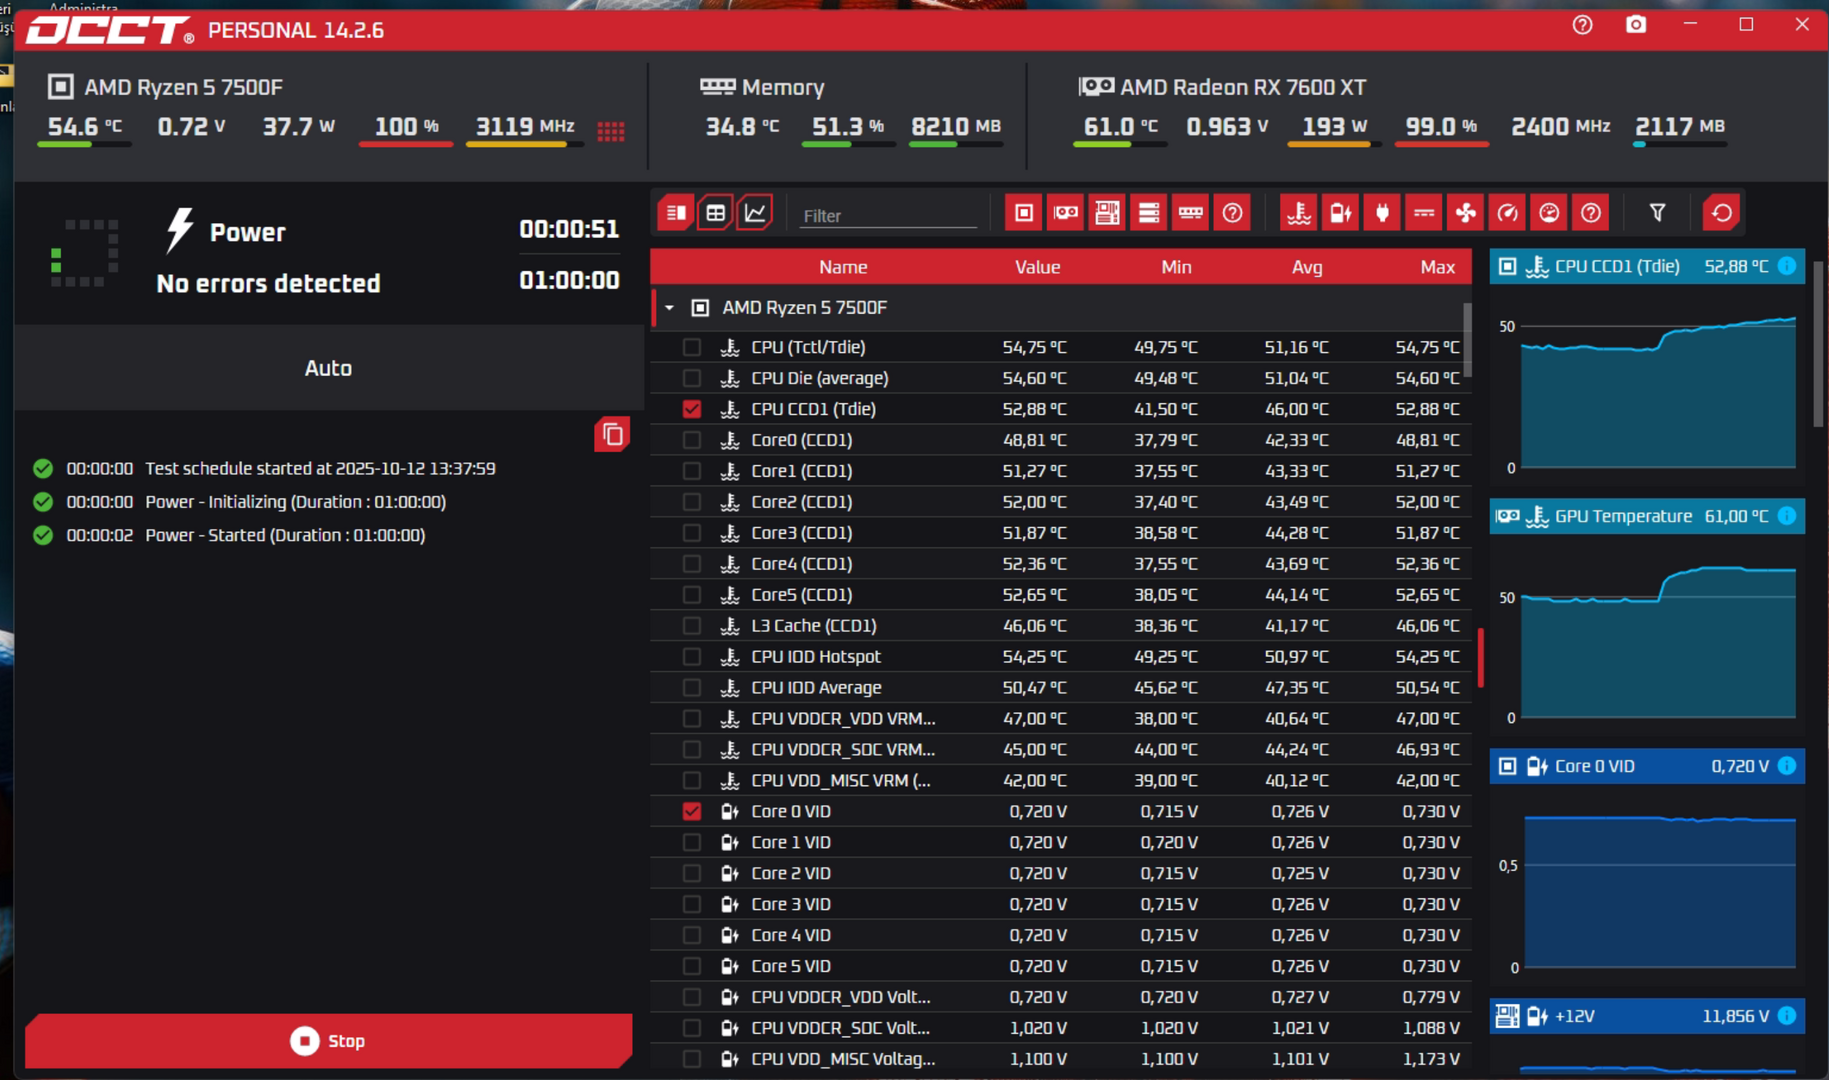Image resolution: width=1829 pixels, height=1080 pixels.
Task: Enable the Core0 (CCD1) graph checkbox
Action: click(x=692, y=440)
